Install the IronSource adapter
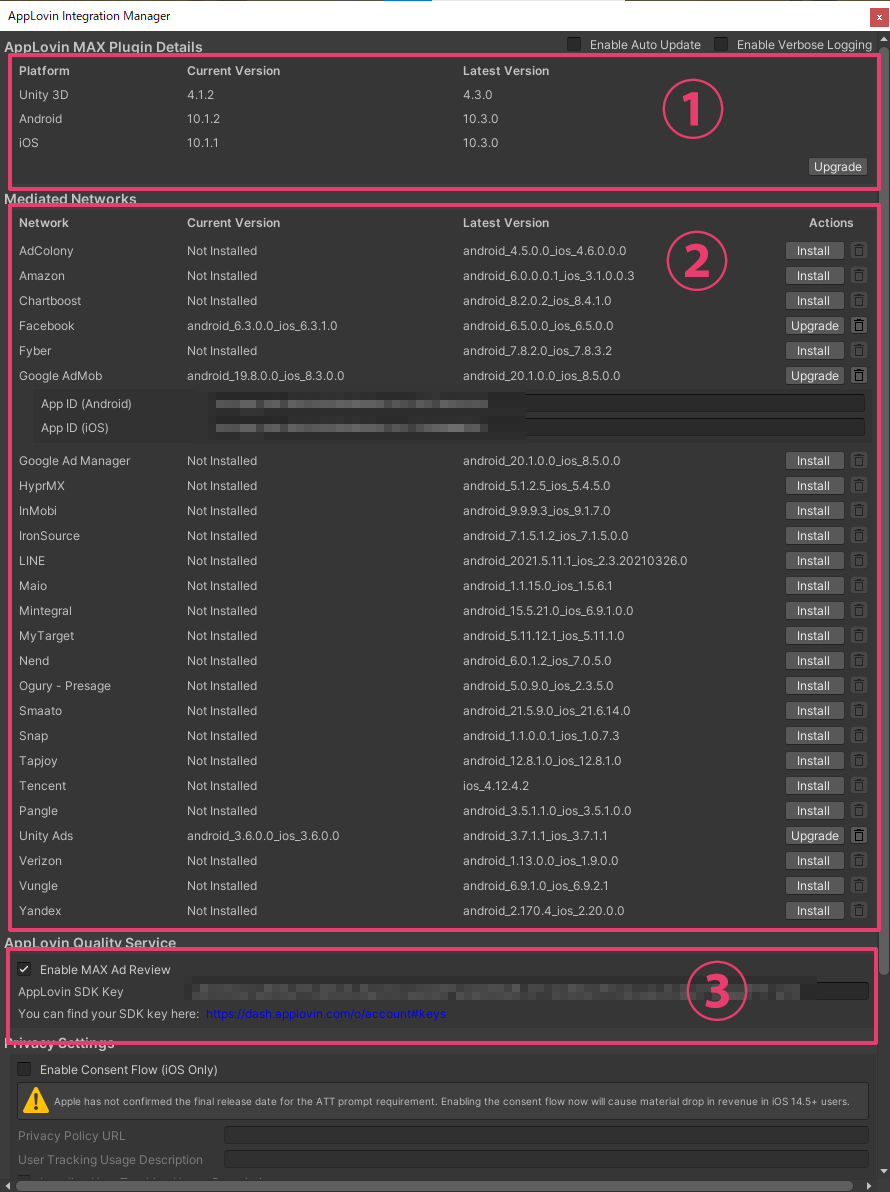 (814, 536)
